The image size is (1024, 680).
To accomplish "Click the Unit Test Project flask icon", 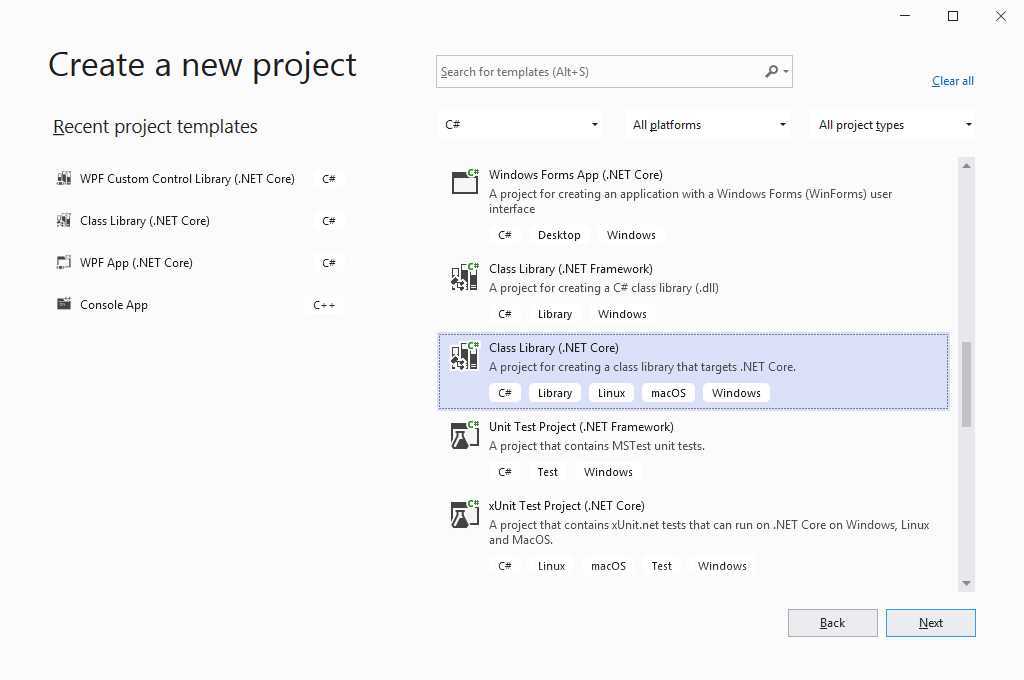I will 465,435.
